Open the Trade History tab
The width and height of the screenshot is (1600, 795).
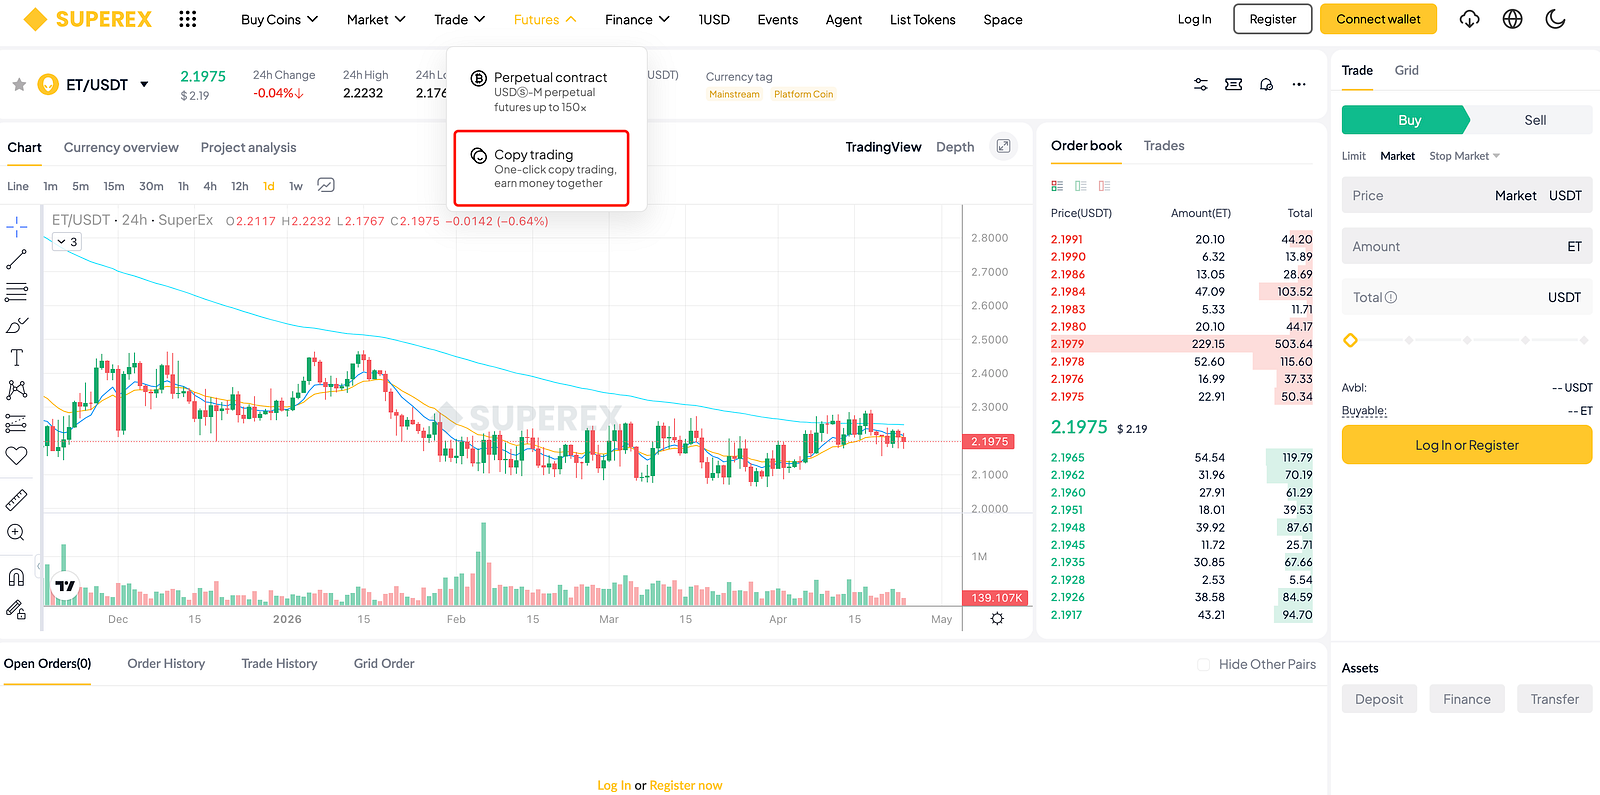coord(279,663)
